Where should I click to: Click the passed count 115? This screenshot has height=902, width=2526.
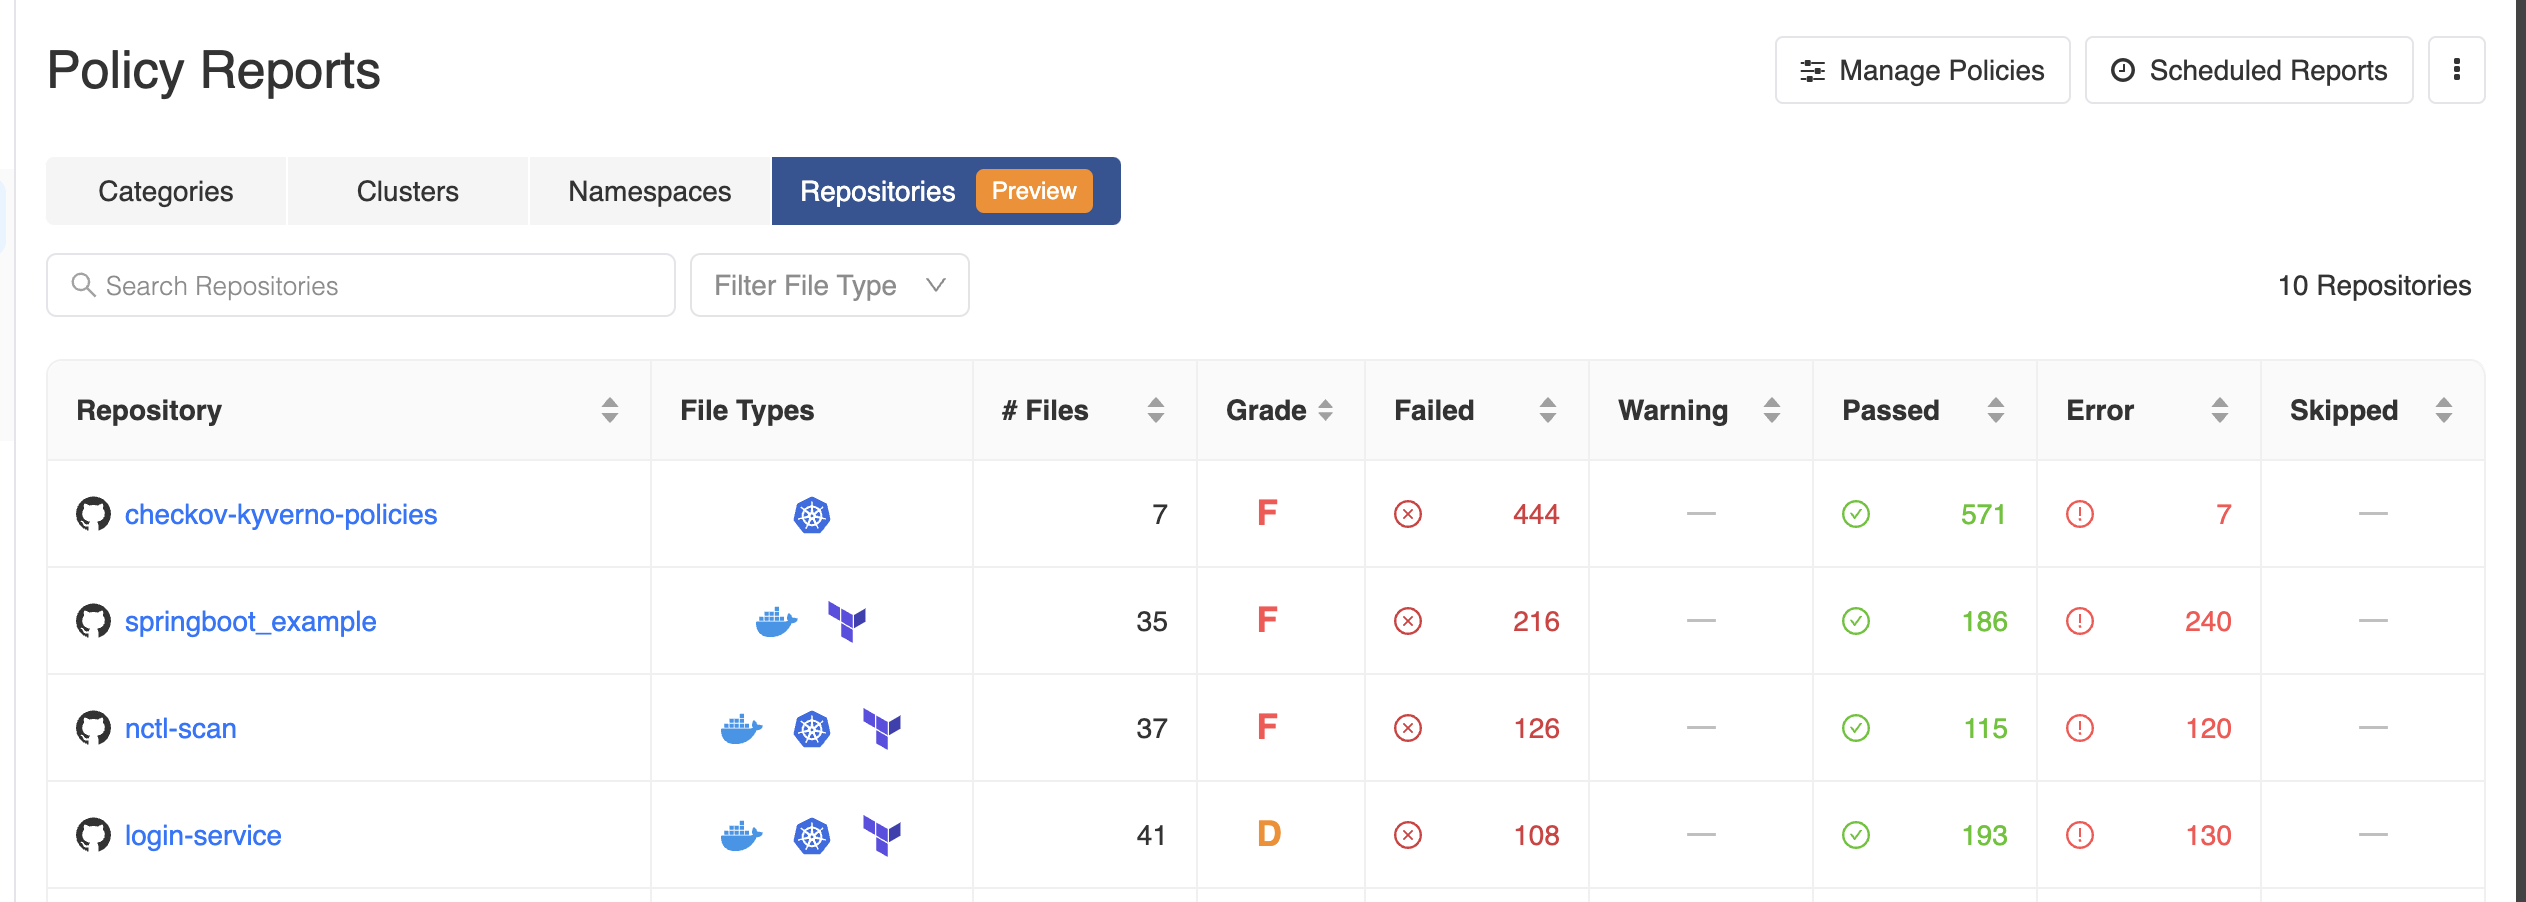coord(1985,728)
